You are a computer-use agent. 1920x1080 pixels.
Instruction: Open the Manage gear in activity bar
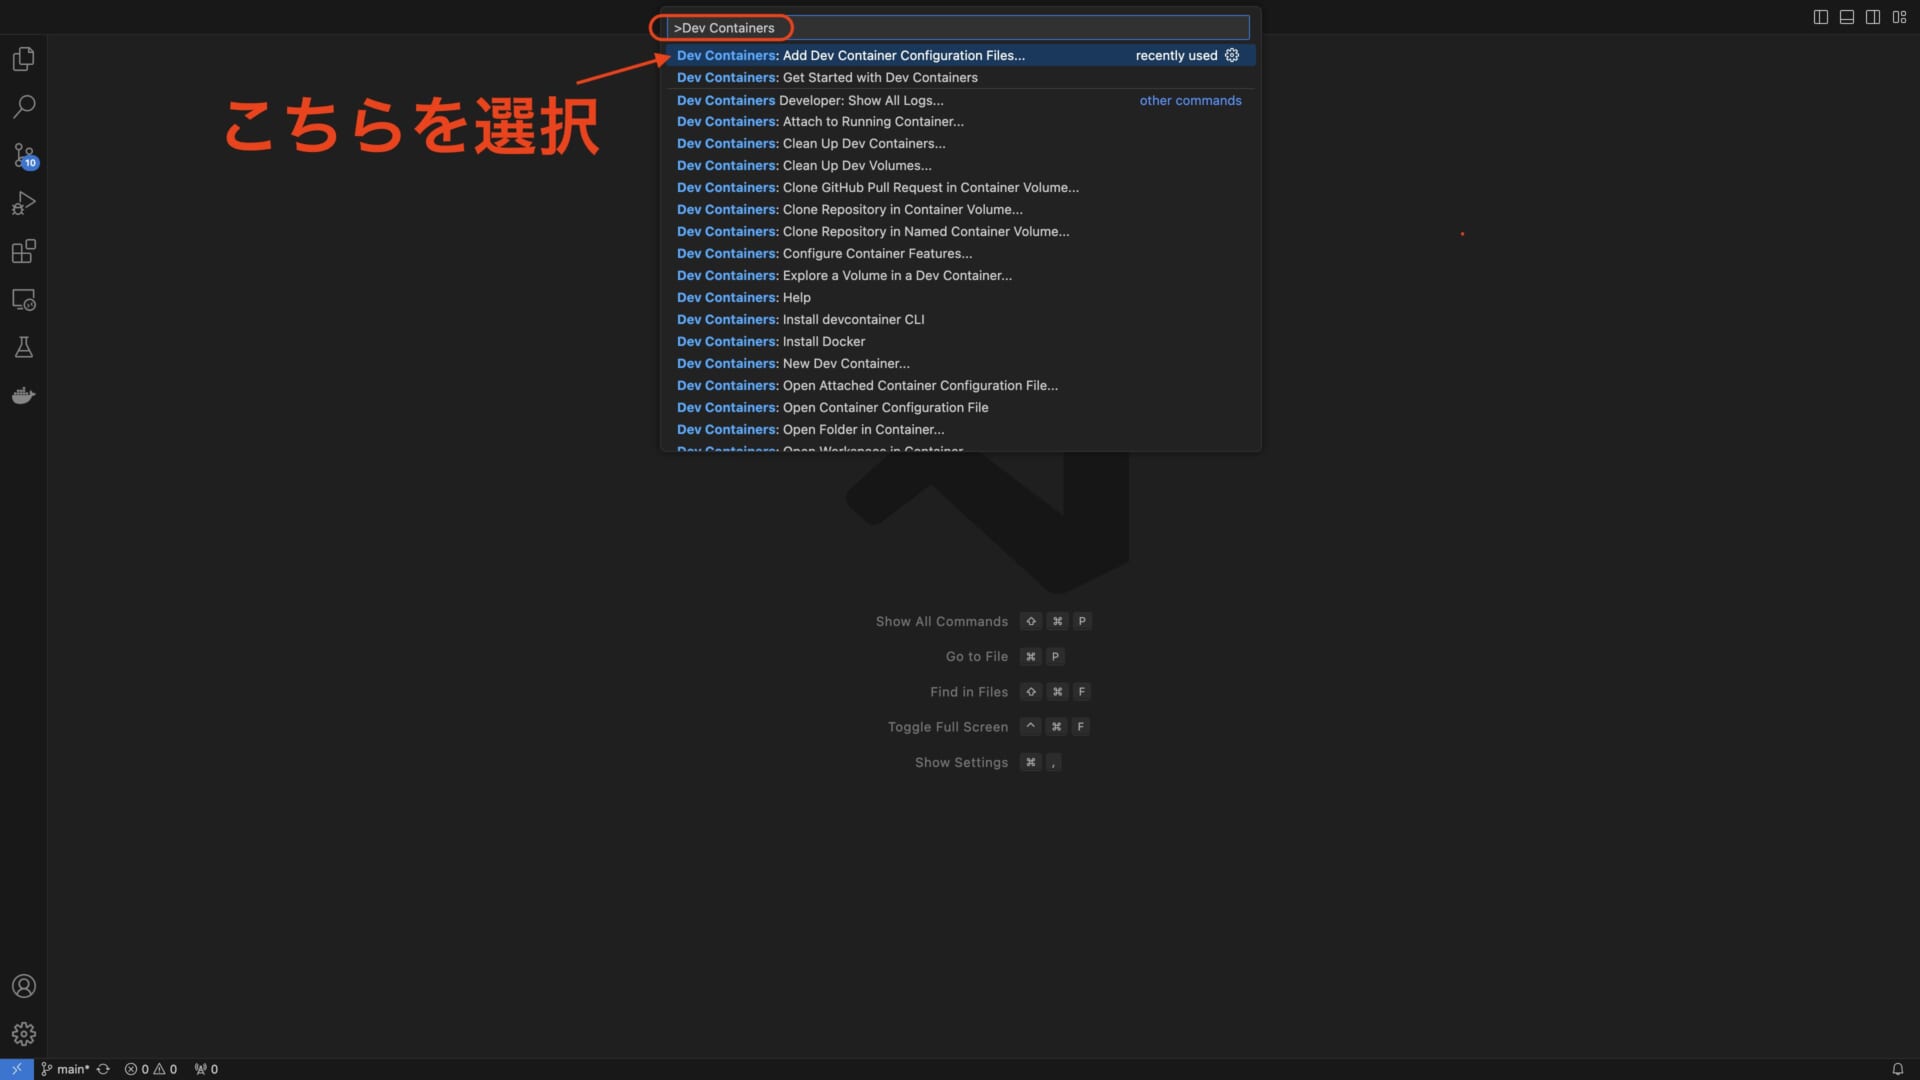point(23,1034)
